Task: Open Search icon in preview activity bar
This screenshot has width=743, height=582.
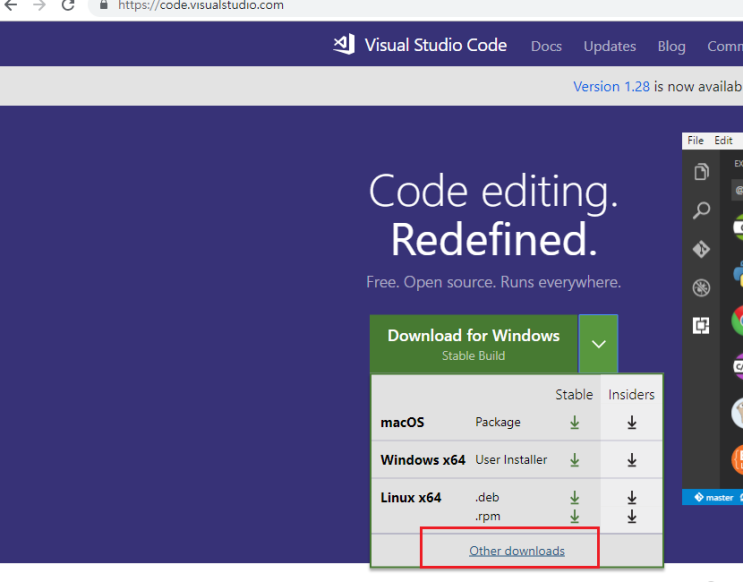Action: click(x=701, y=210)
